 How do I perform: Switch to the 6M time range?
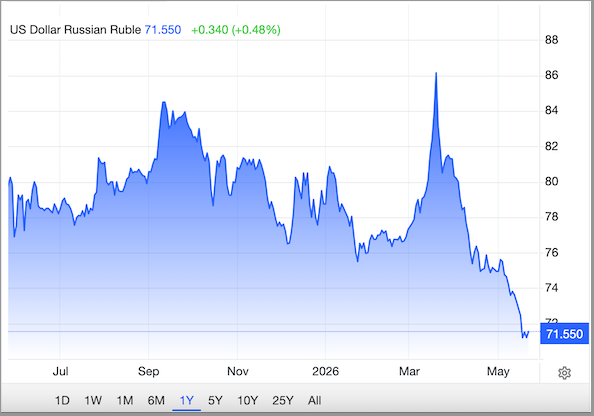coord(156,400)
